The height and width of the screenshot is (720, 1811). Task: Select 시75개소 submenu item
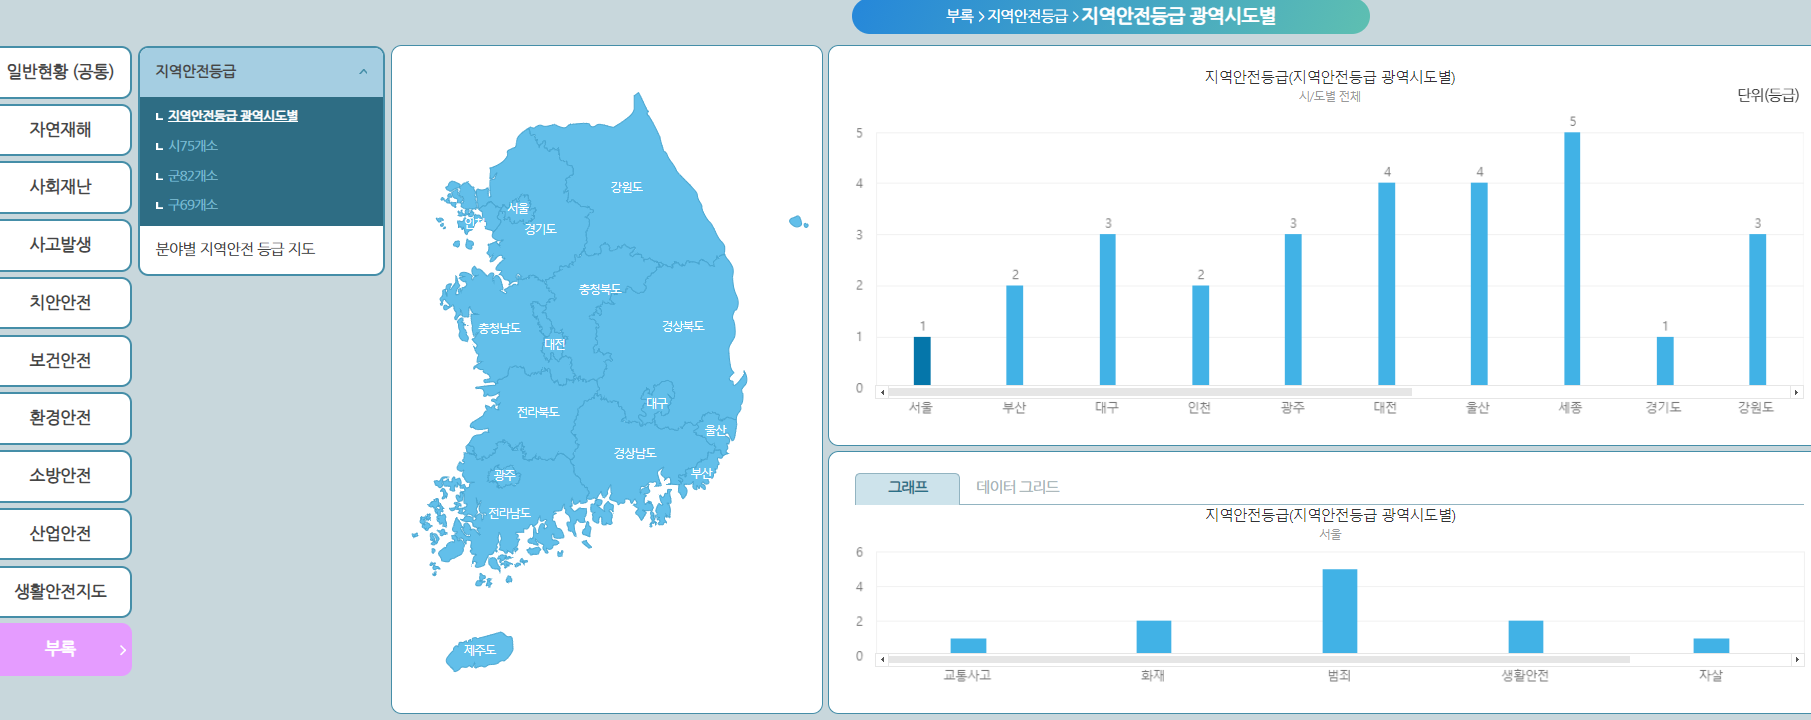click(x=193, y=146)
